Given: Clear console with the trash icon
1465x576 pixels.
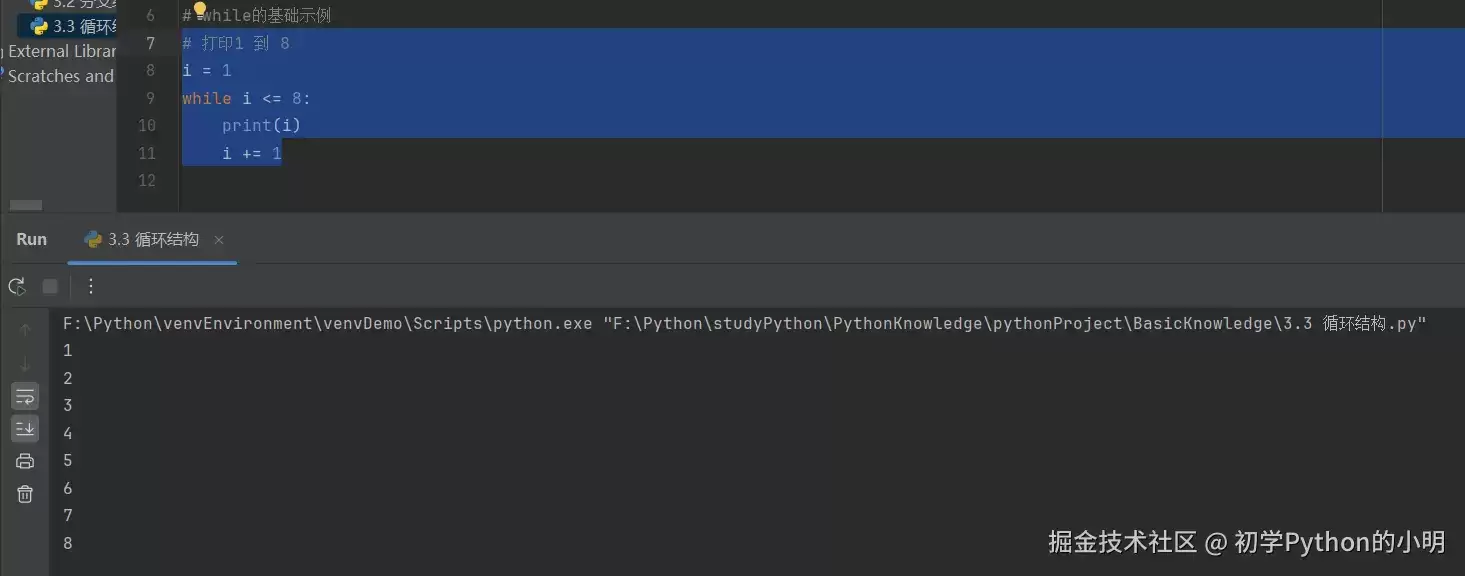Looking at the screenshot, I should coord(25,494).
